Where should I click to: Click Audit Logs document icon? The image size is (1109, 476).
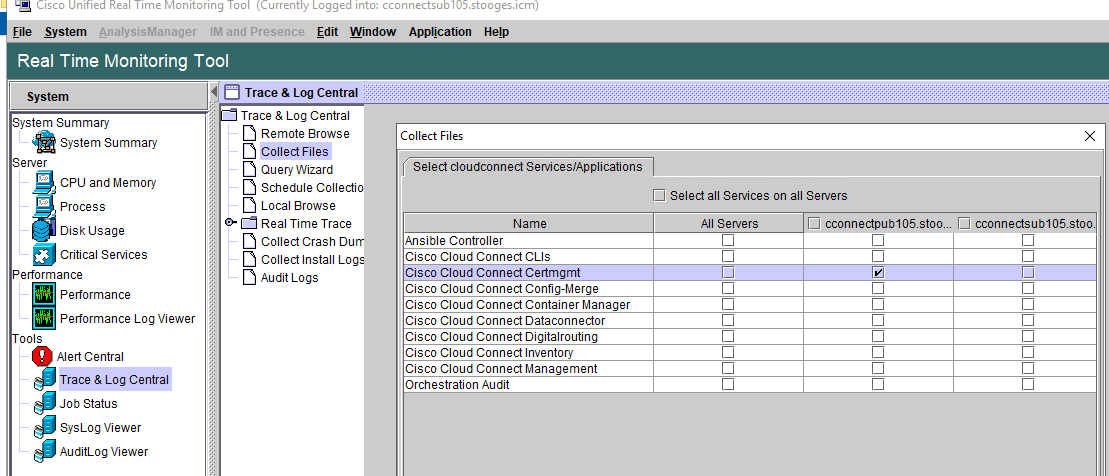[x=249, y=278]
